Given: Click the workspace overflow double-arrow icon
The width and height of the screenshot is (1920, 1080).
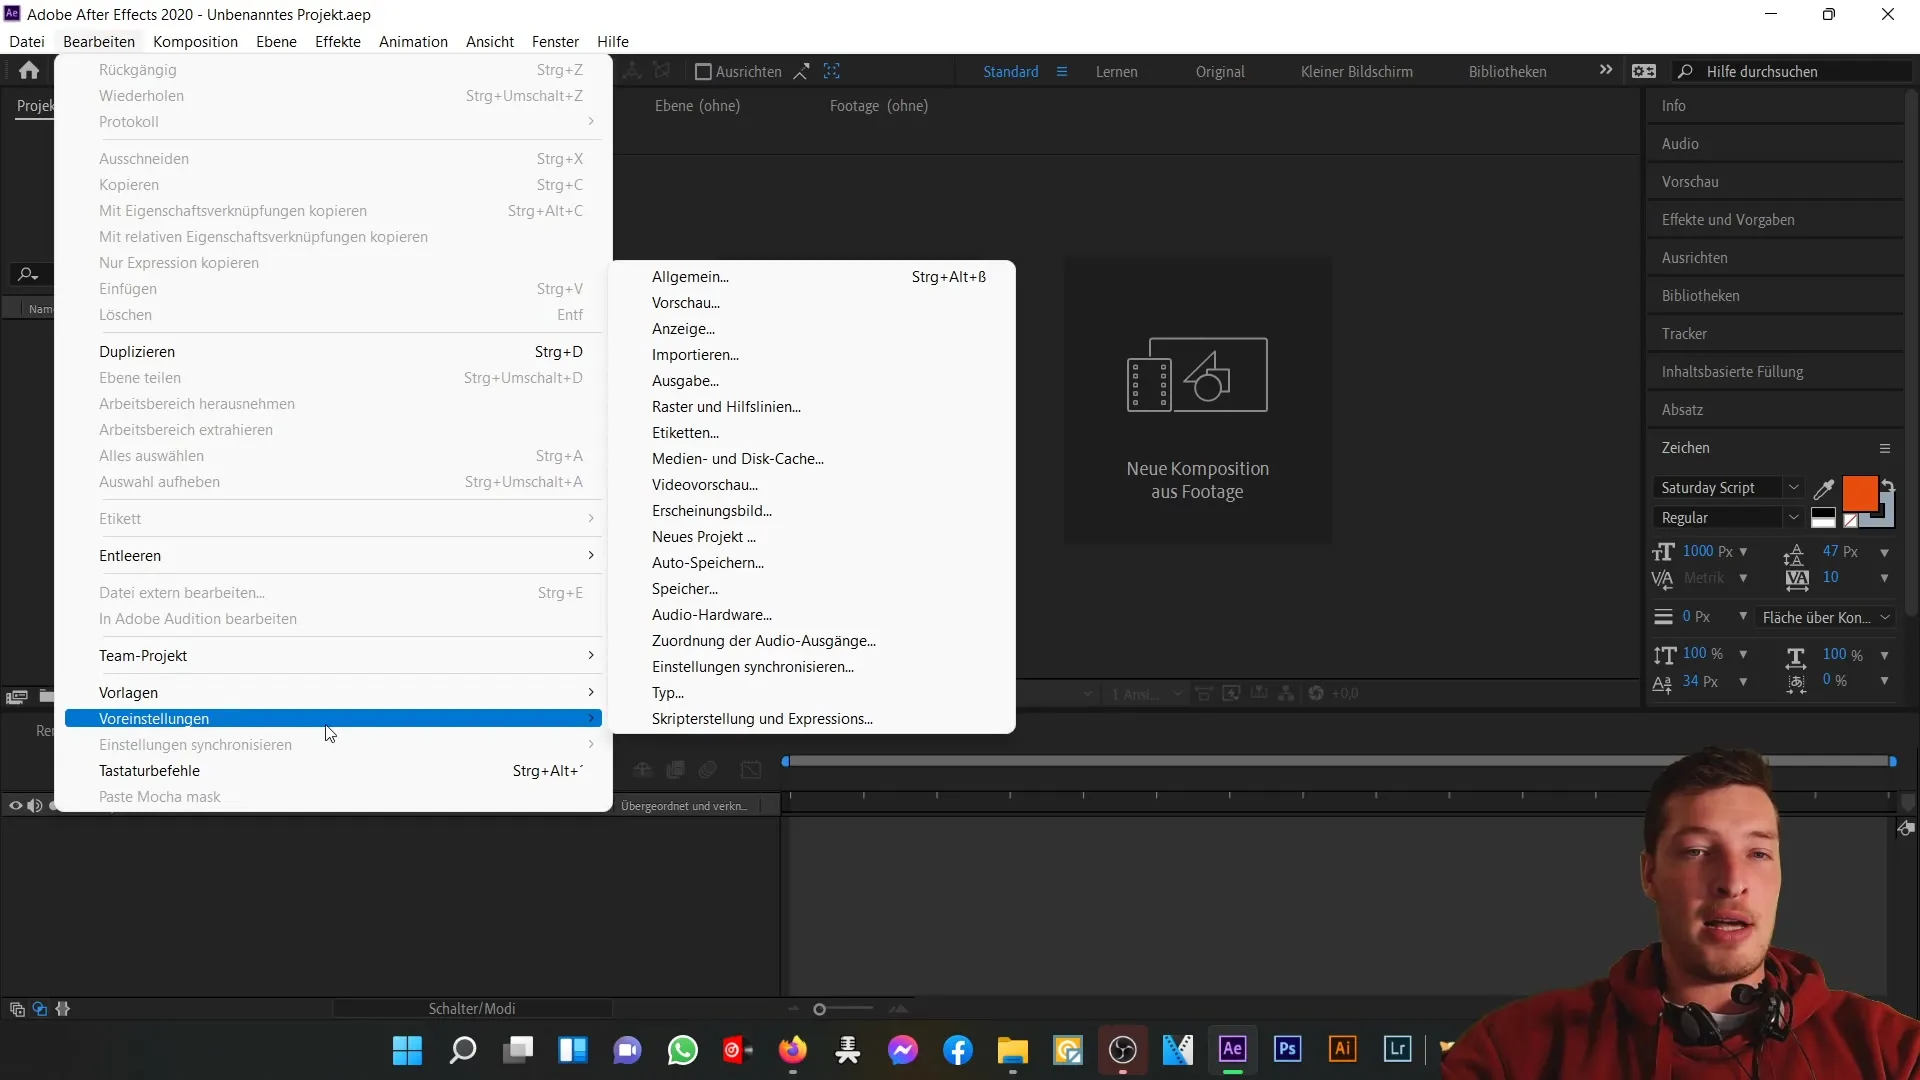Looking at the screenshot, I should point(1606,70).
